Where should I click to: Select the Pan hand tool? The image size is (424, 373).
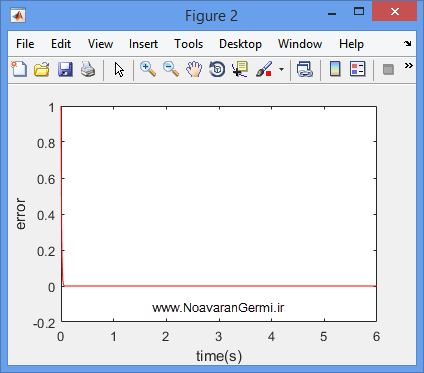(194, 69)
